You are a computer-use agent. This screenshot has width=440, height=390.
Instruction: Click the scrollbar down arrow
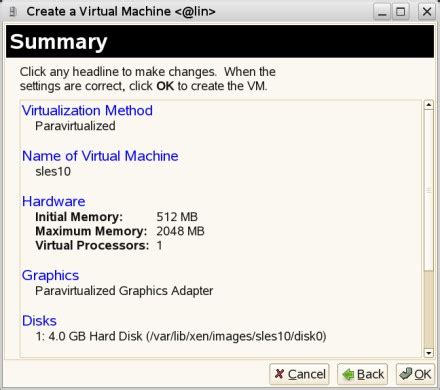click(429, 353)
